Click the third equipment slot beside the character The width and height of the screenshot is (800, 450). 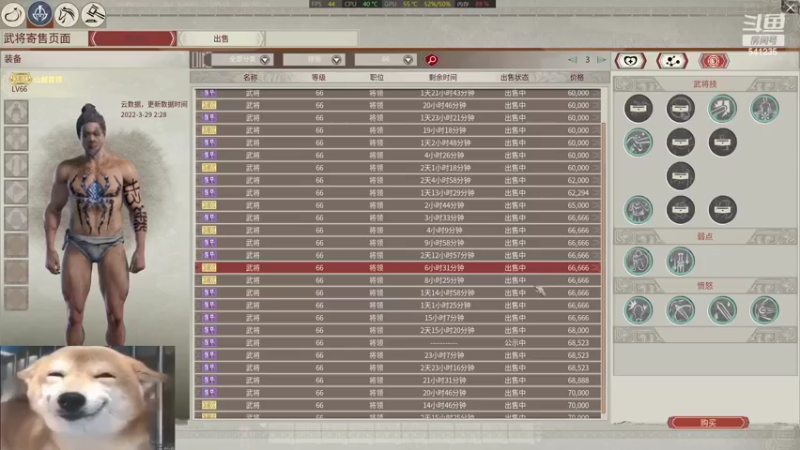[x=16, y=165]
